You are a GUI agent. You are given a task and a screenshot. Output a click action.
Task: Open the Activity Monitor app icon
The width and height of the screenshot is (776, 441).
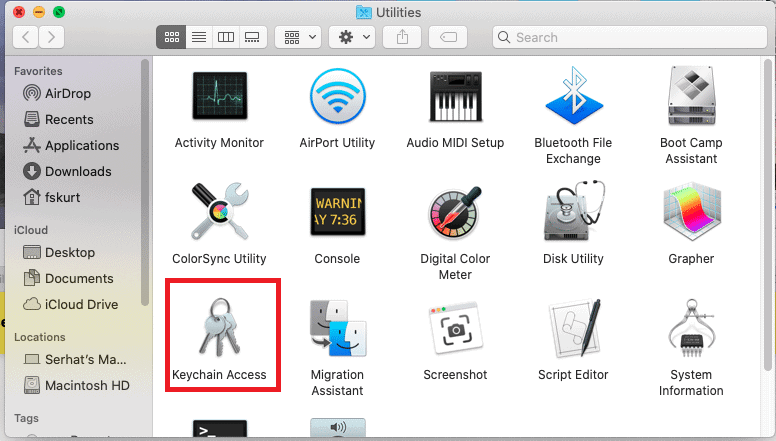click(220, 96)
